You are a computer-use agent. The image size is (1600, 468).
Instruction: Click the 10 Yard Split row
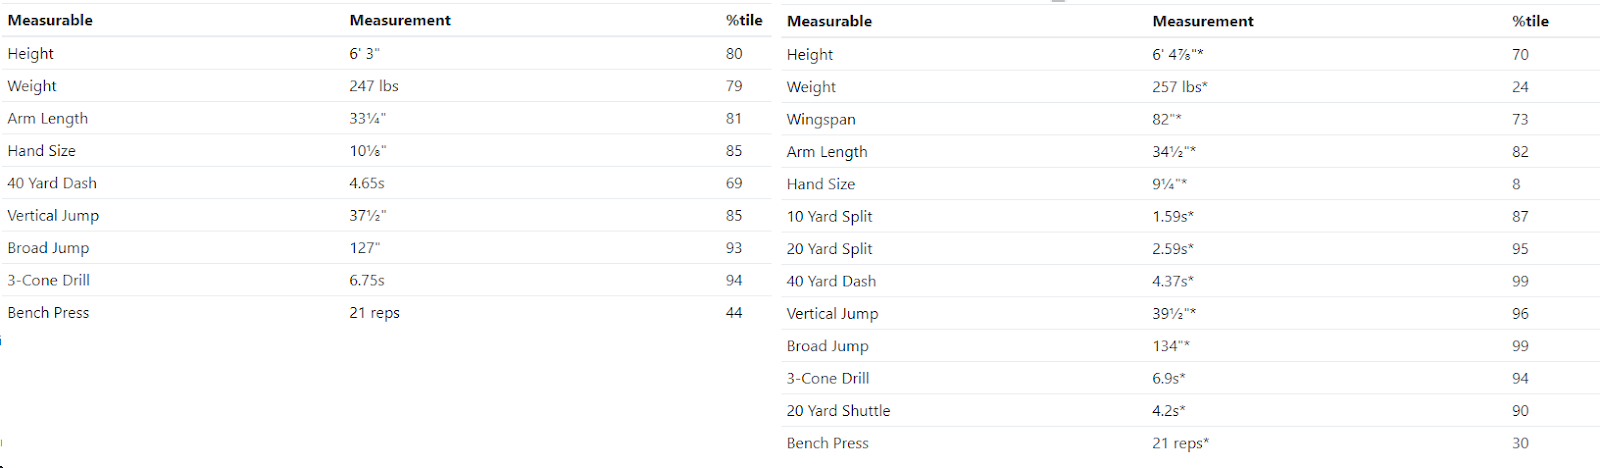click(x=1190, y=216)
